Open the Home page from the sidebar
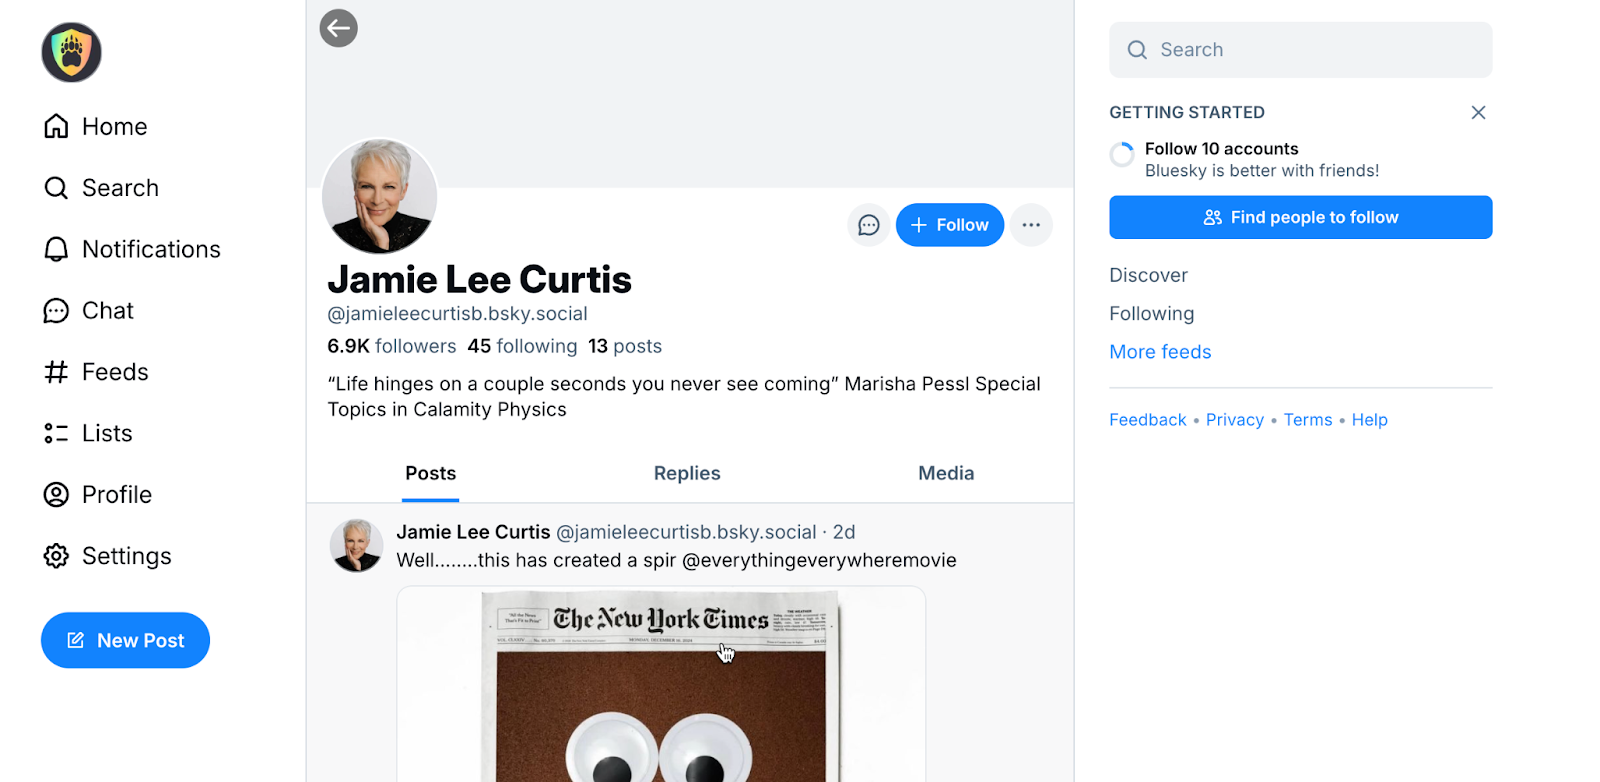The image size is (1600, 782). tap(96, 126)
